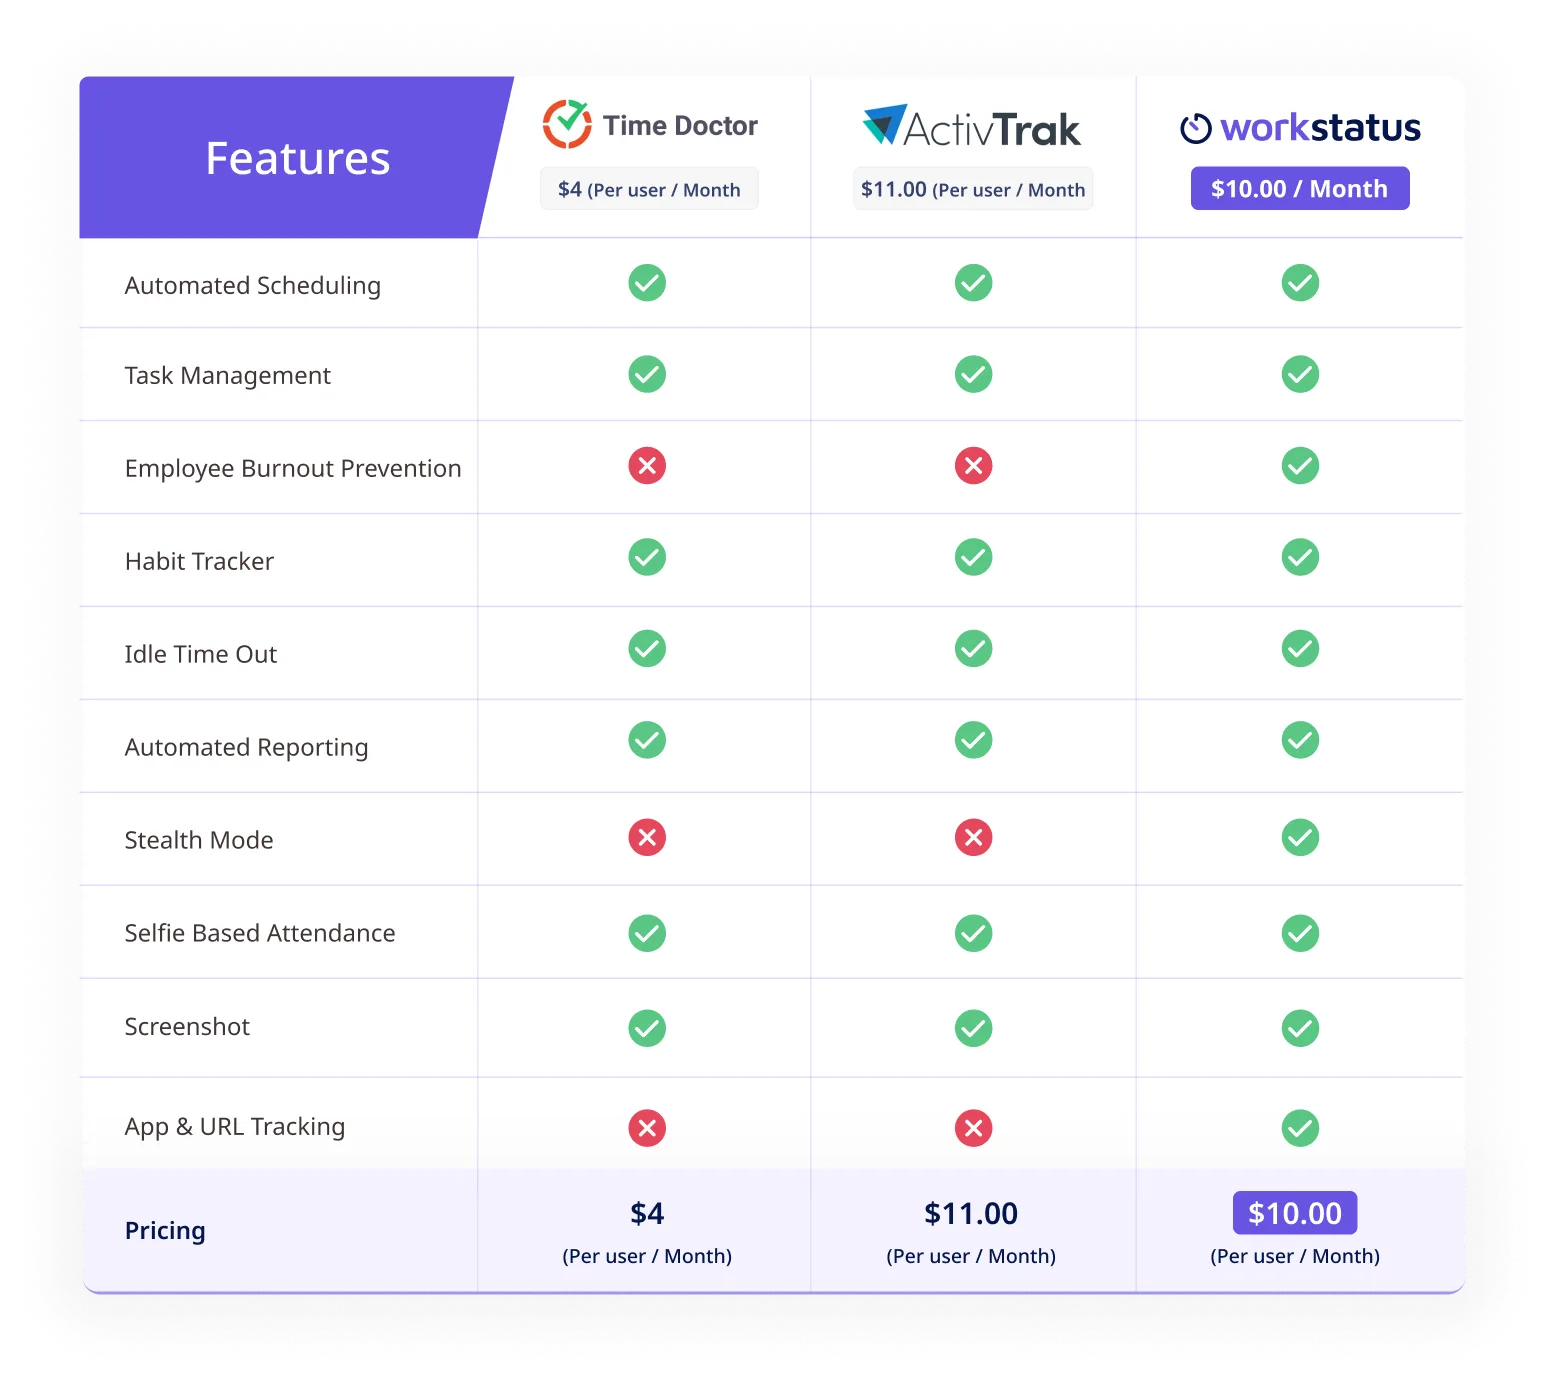The height and width of the screenshot is (1383, 1548).
Task: Click ActivTrak's red cross for Stealth Mode
Action: 973,837
